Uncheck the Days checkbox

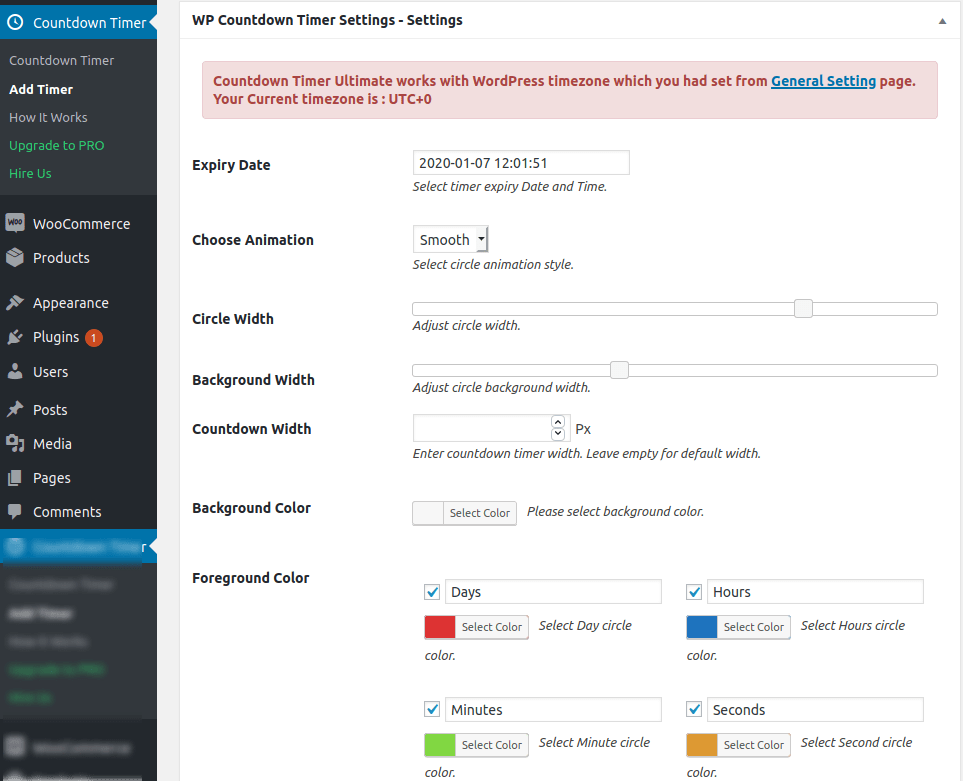click(x=432, y=591)
